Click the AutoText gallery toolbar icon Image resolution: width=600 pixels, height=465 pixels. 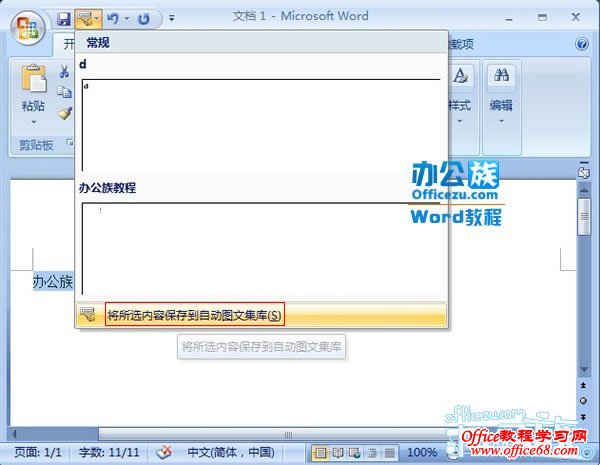[x=84, y=18]
